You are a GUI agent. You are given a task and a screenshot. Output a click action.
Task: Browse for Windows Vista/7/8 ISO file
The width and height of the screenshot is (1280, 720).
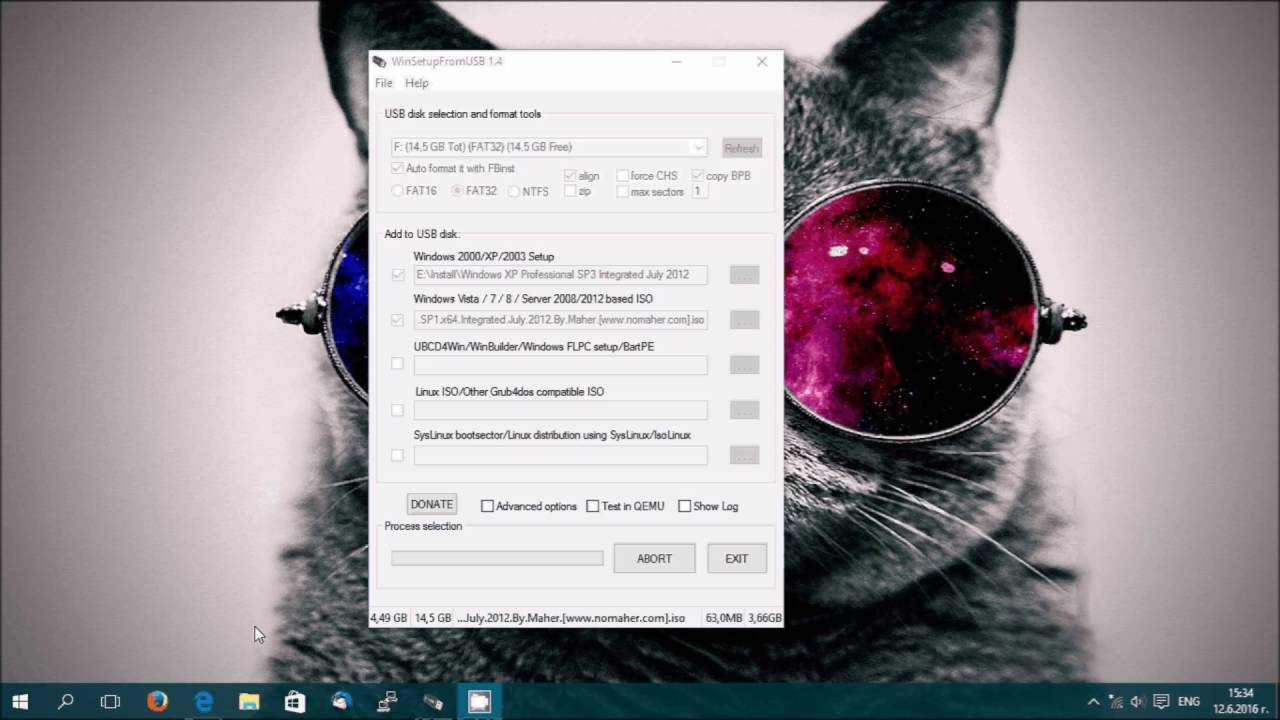[x=744, y=320]
